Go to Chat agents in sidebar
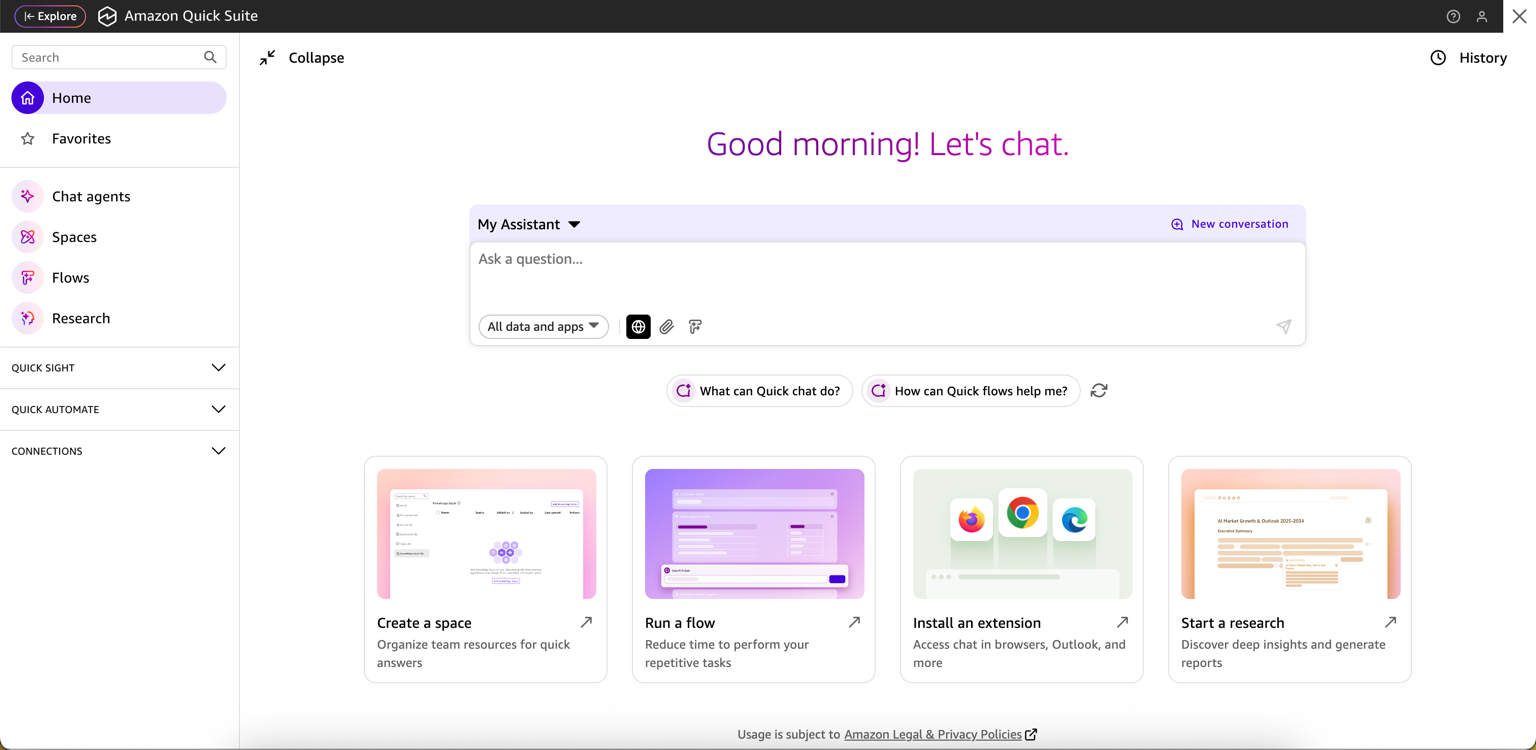 91,197
